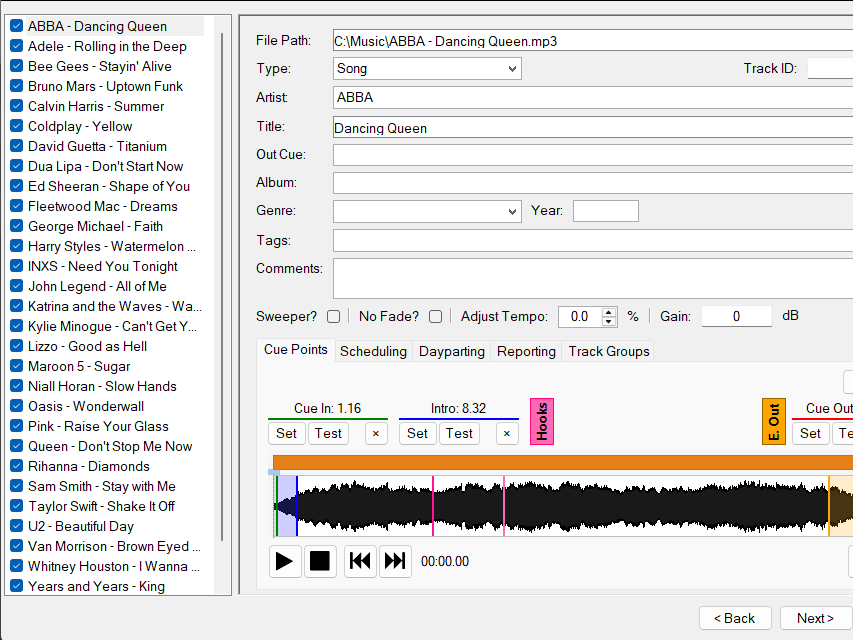Switch to the Reporting tab
Image resolution: width=853 pixels, height=640 pixels.
click(526, 352)
